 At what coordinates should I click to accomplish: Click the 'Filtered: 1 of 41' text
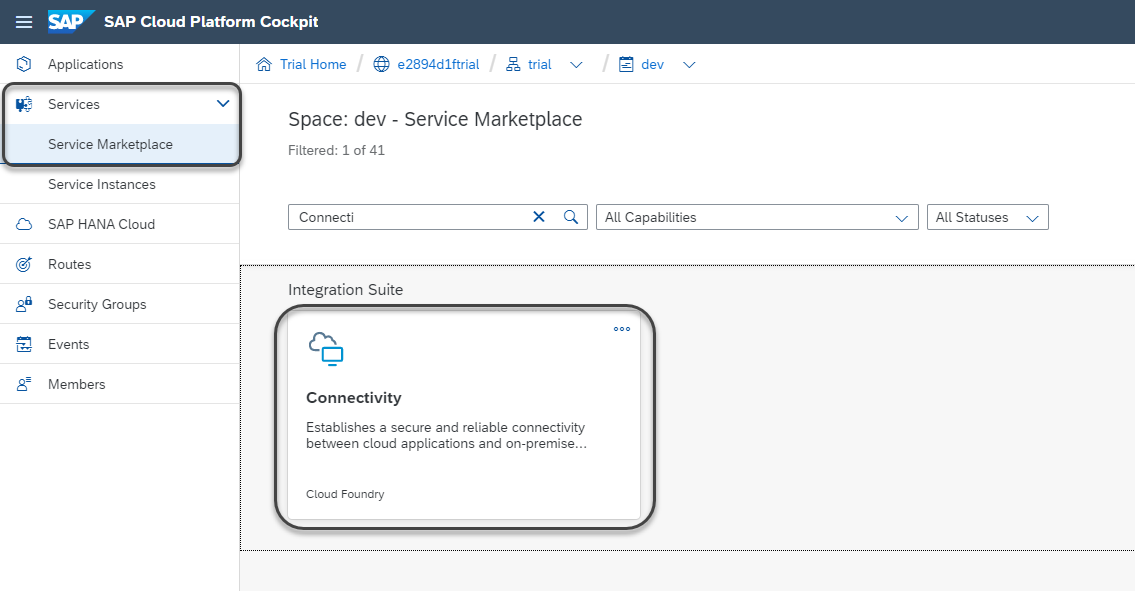[x=337, y=151]
